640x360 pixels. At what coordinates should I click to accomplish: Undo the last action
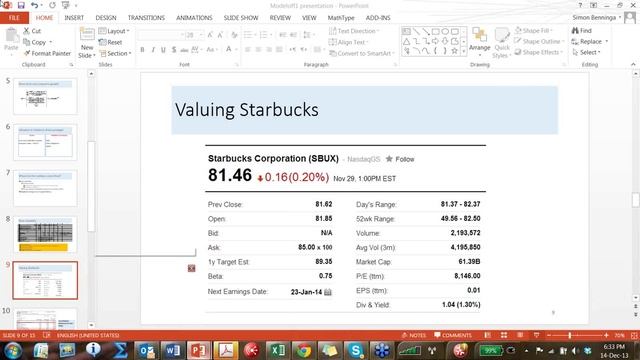pos(34,5)
